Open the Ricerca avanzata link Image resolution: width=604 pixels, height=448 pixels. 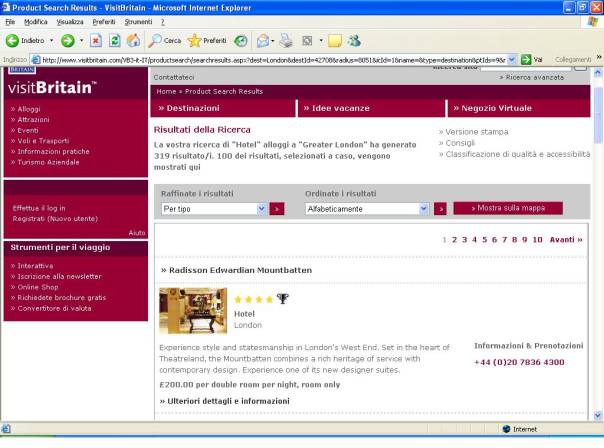pyautogui.click(x=534, y=77)
